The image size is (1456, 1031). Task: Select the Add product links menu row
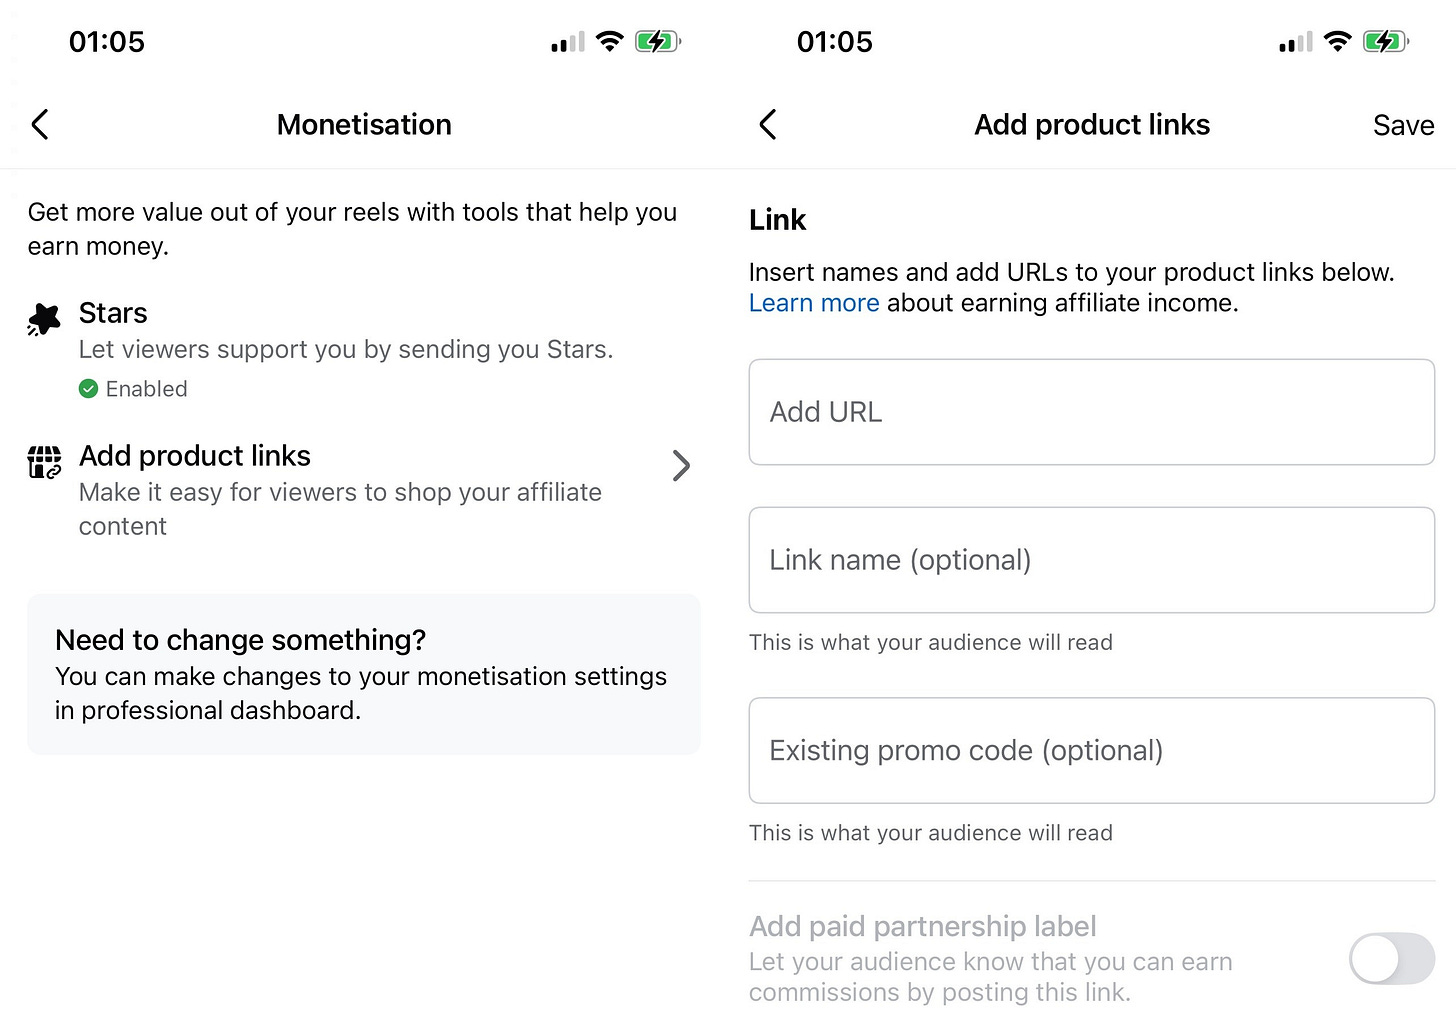[360, 490]
